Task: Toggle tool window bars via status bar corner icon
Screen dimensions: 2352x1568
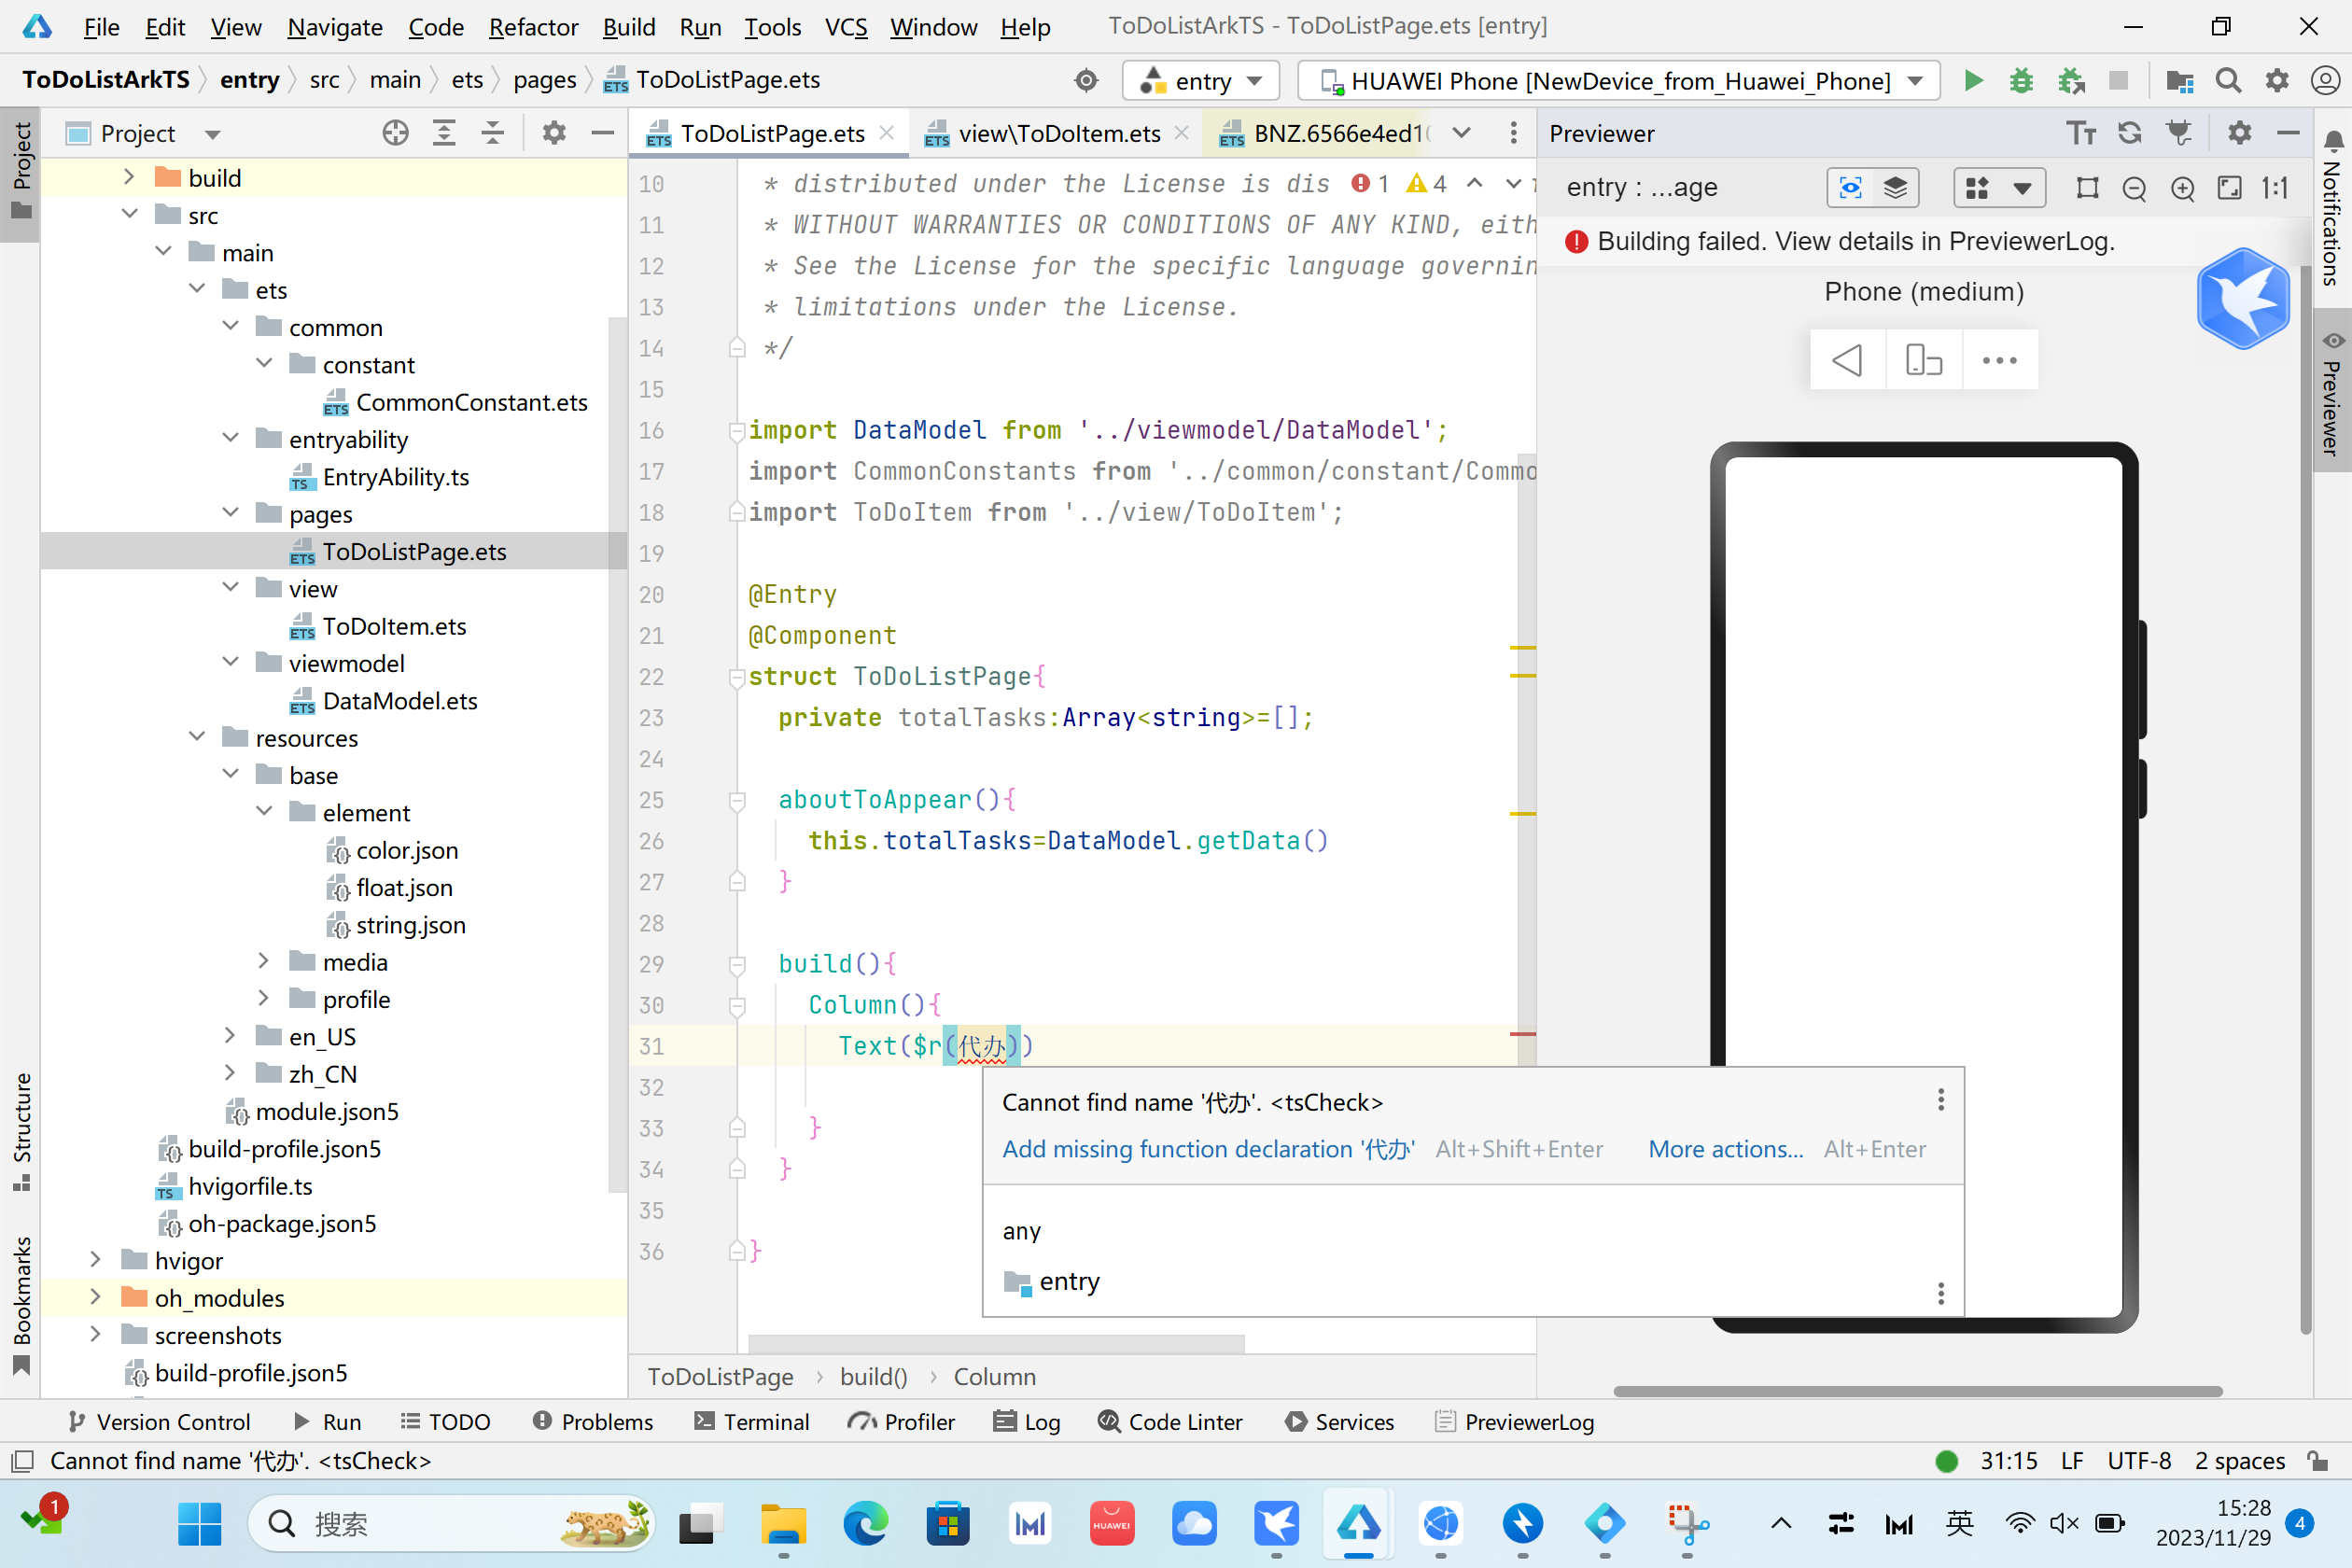Action: [x=22, y=1461]
